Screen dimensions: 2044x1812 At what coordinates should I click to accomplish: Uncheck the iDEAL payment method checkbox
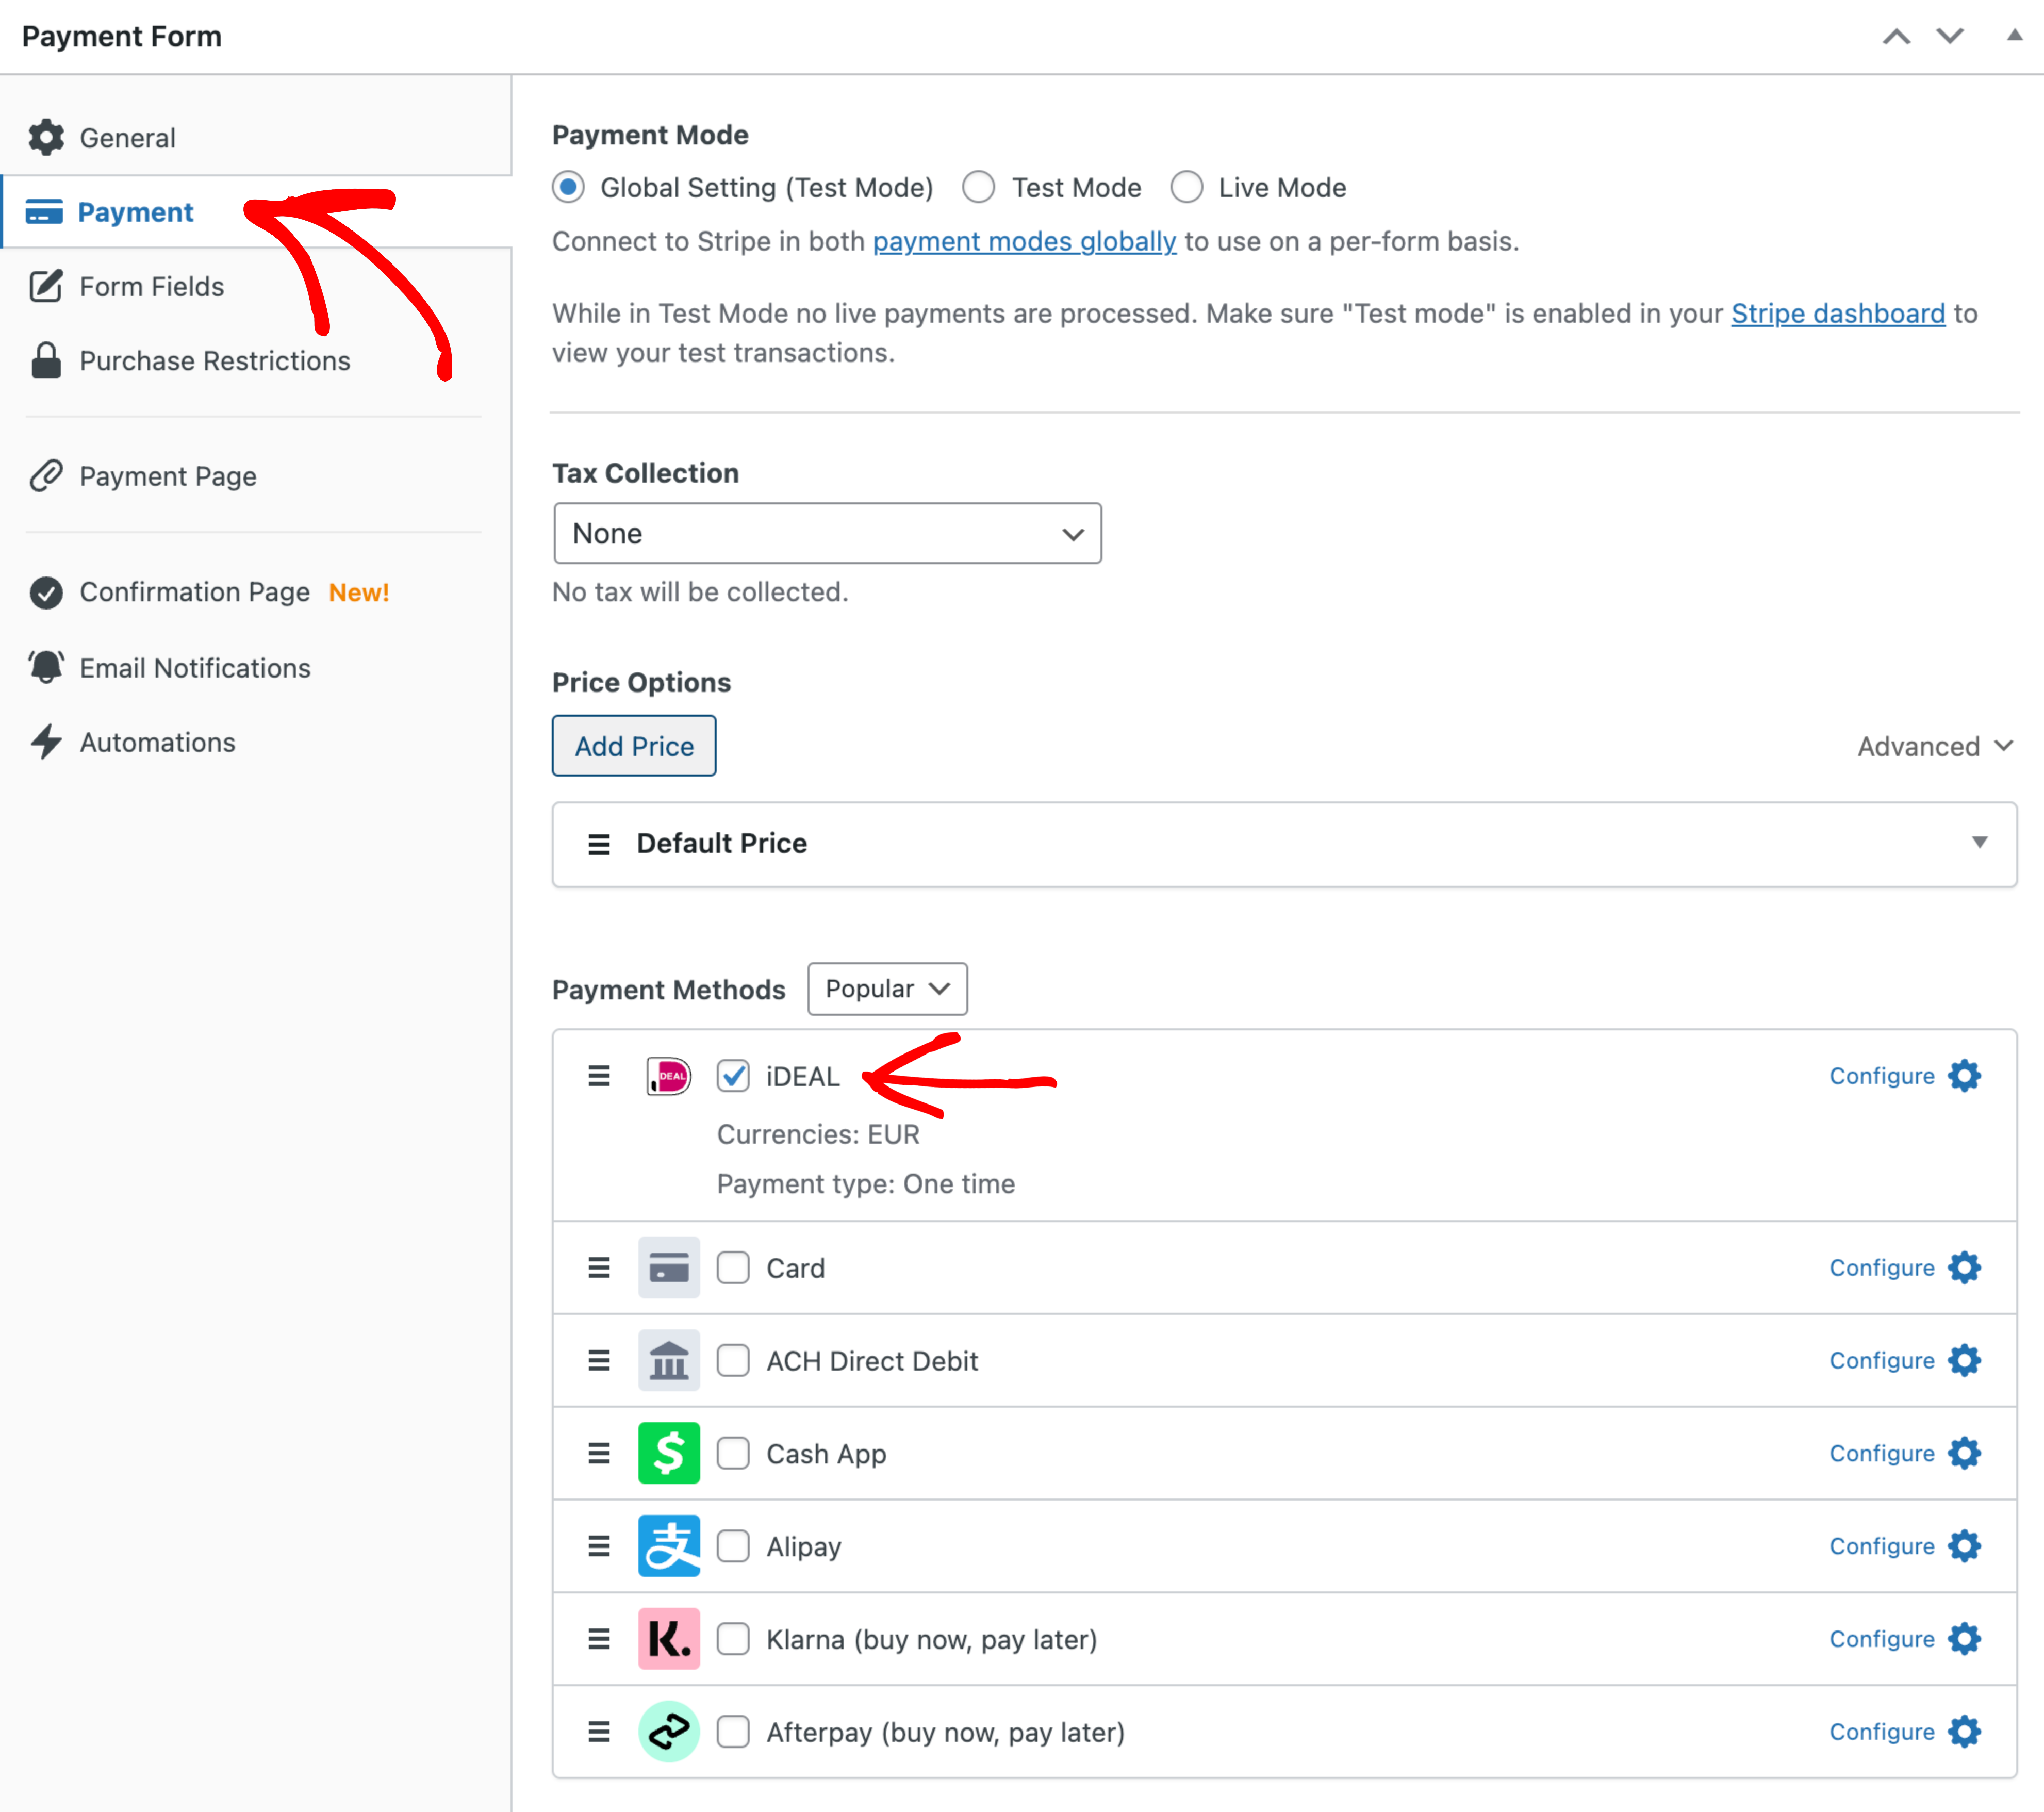coord(733,1076)
